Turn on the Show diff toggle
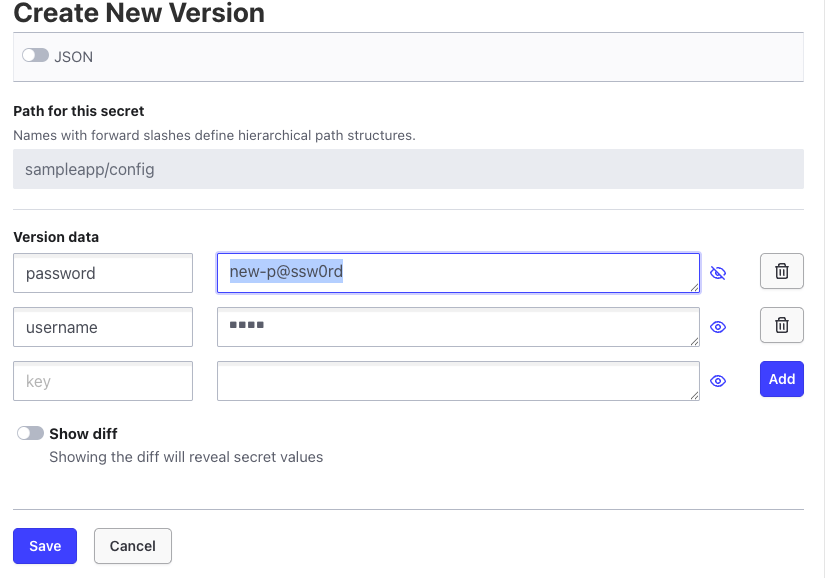825x578 pixels. coord(31,433)
